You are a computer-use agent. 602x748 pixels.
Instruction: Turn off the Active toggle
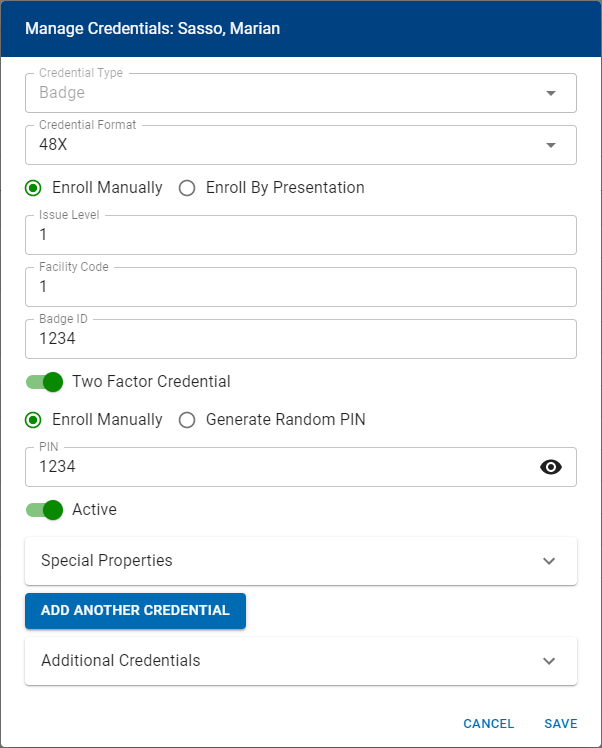point(45,510)
